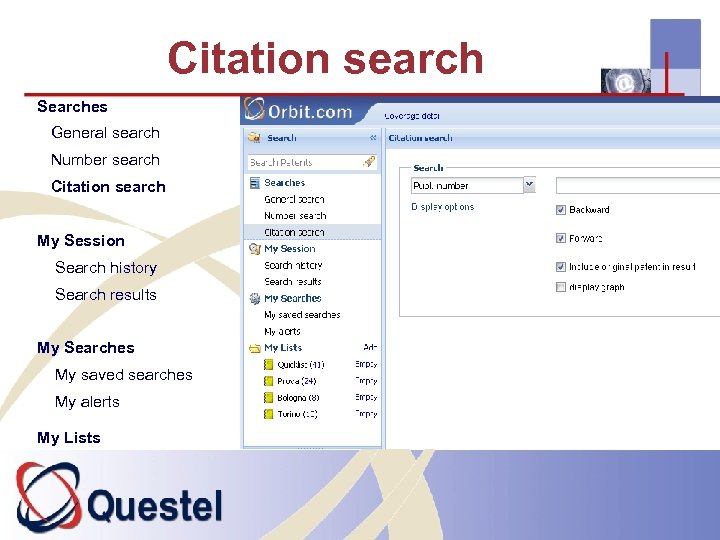Open My alerts in the Orbit sidebar

(x=282, y=332)
